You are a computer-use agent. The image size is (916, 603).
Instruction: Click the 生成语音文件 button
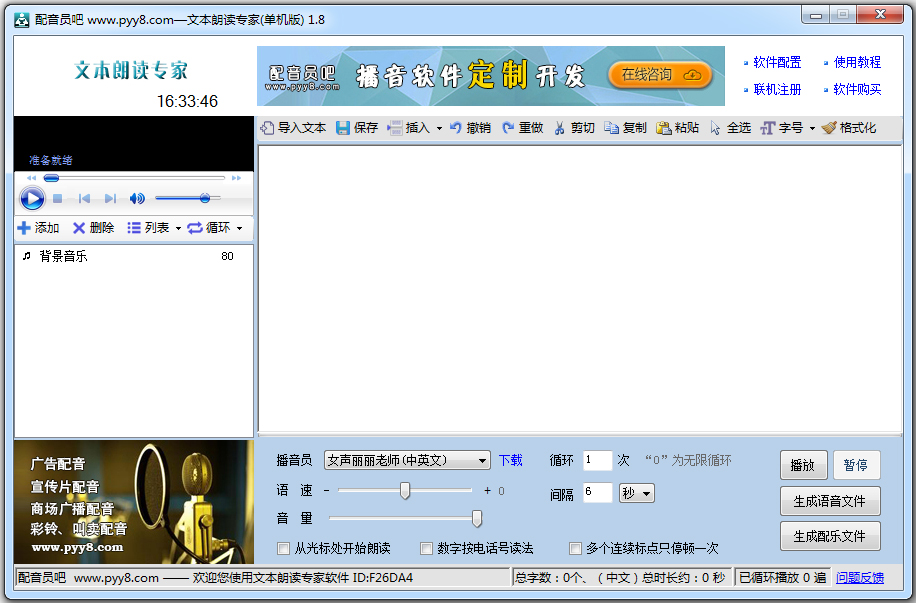click(x=830, y=501)
